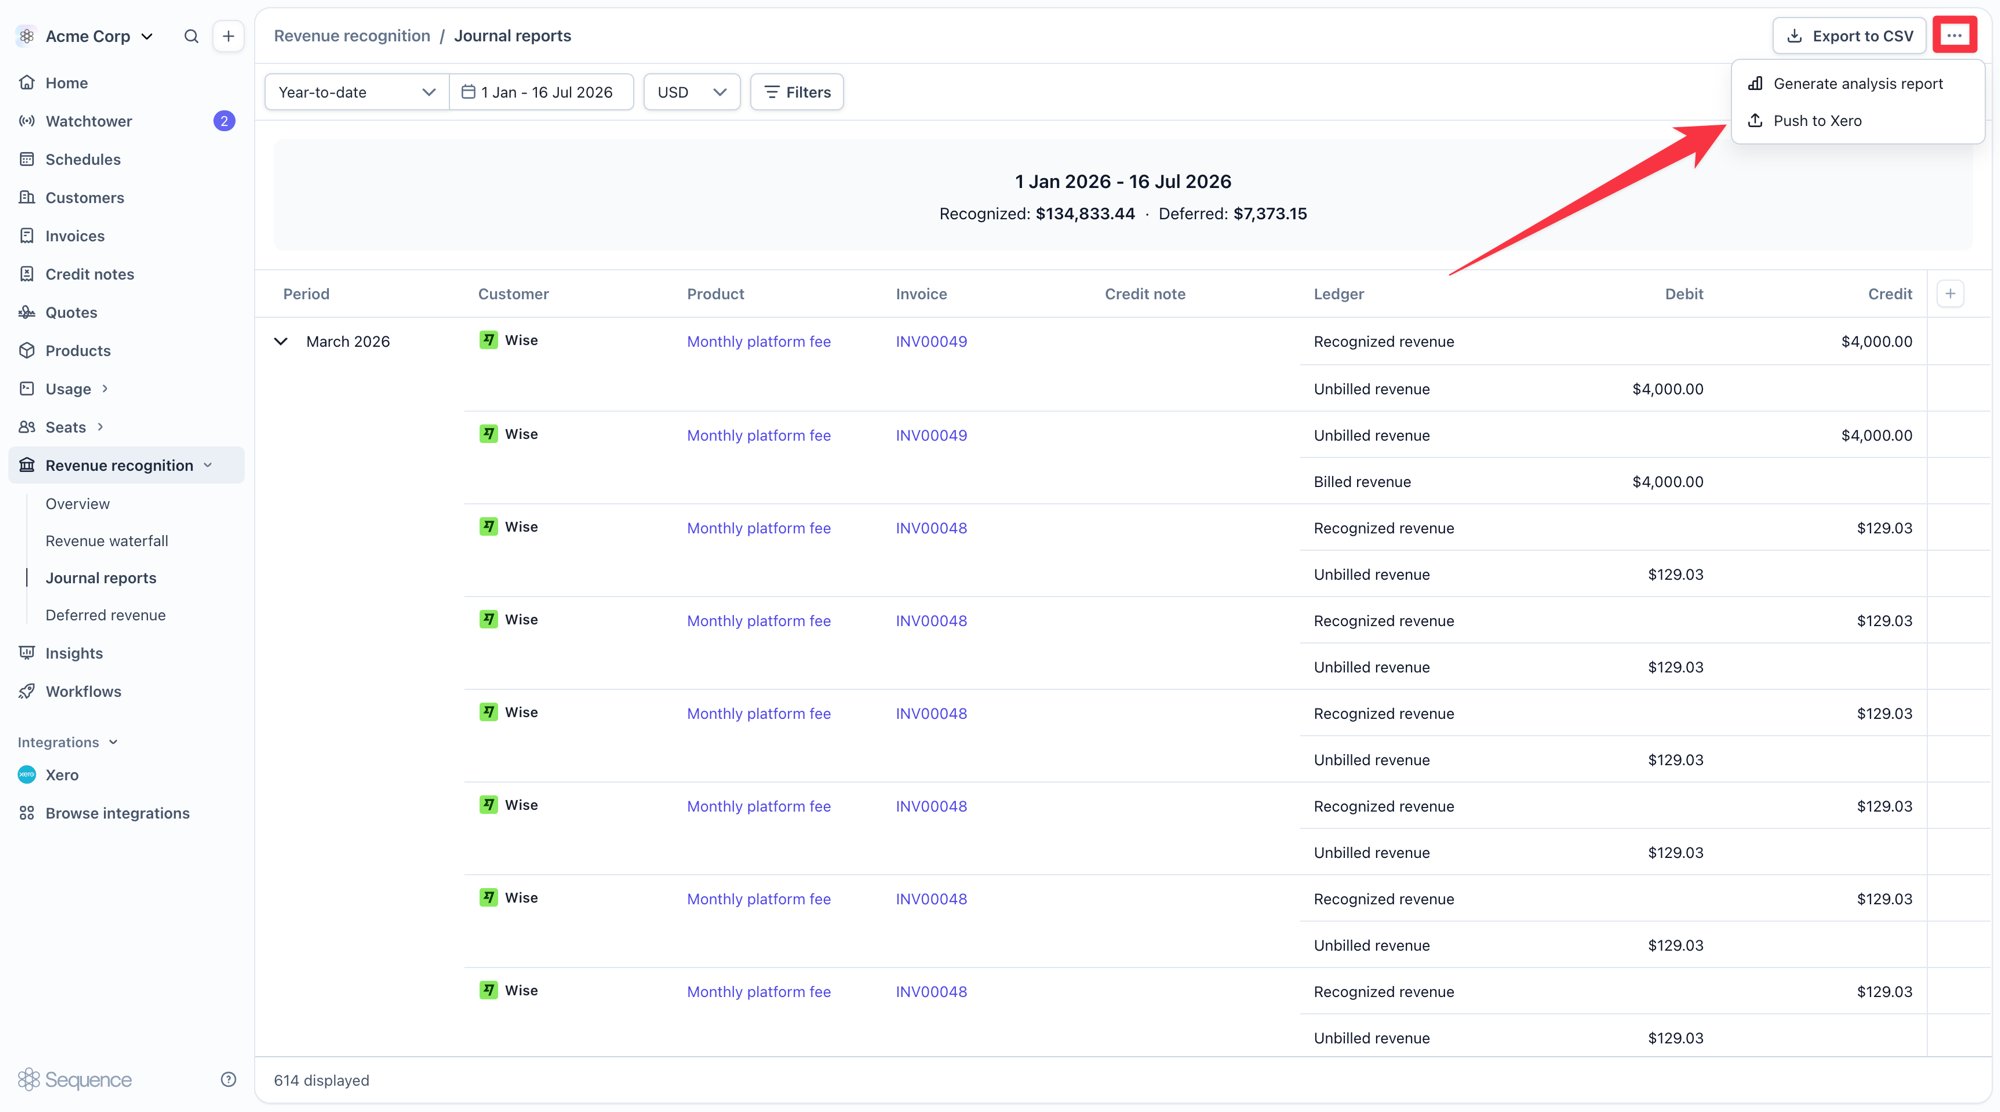Open the Invoices section

click(74, 236)
